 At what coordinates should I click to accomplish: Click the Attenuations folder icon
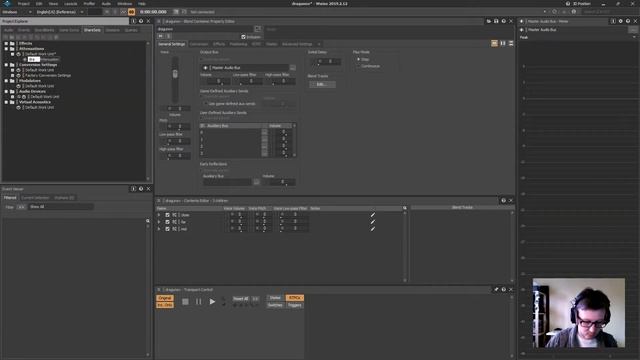pos(12,49)
